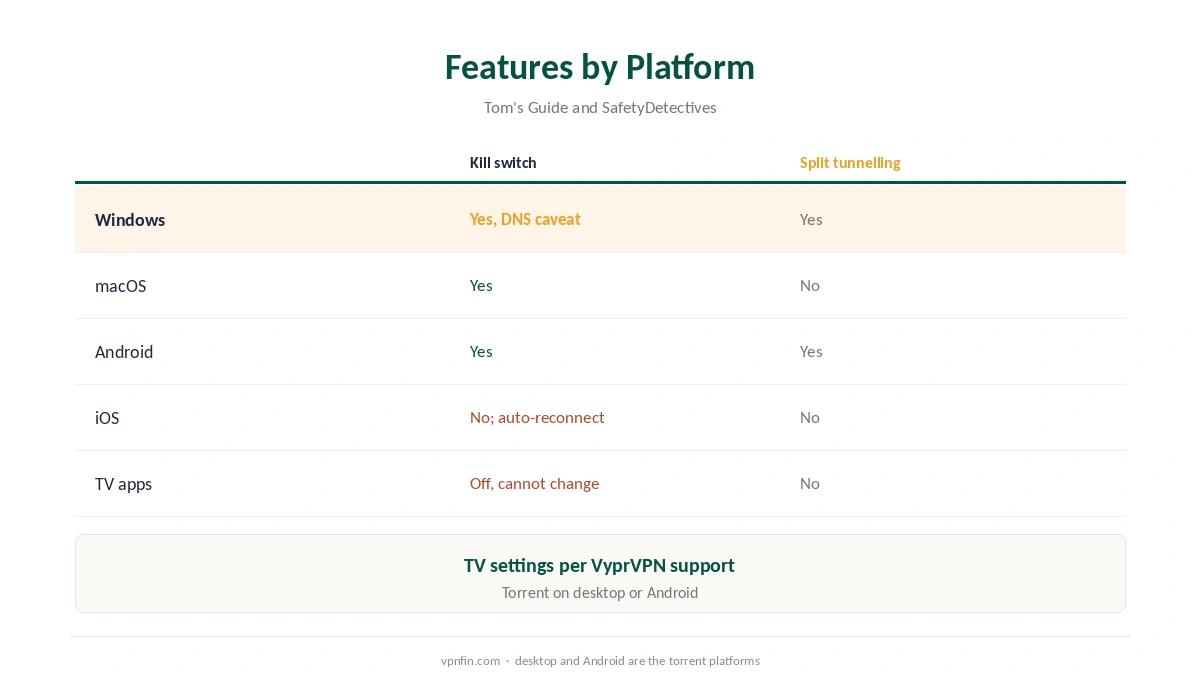Click the 'No; auto-reconnect' cell
The width and height of the screenshot is (1200, 680).
click(x=537, y=417)
